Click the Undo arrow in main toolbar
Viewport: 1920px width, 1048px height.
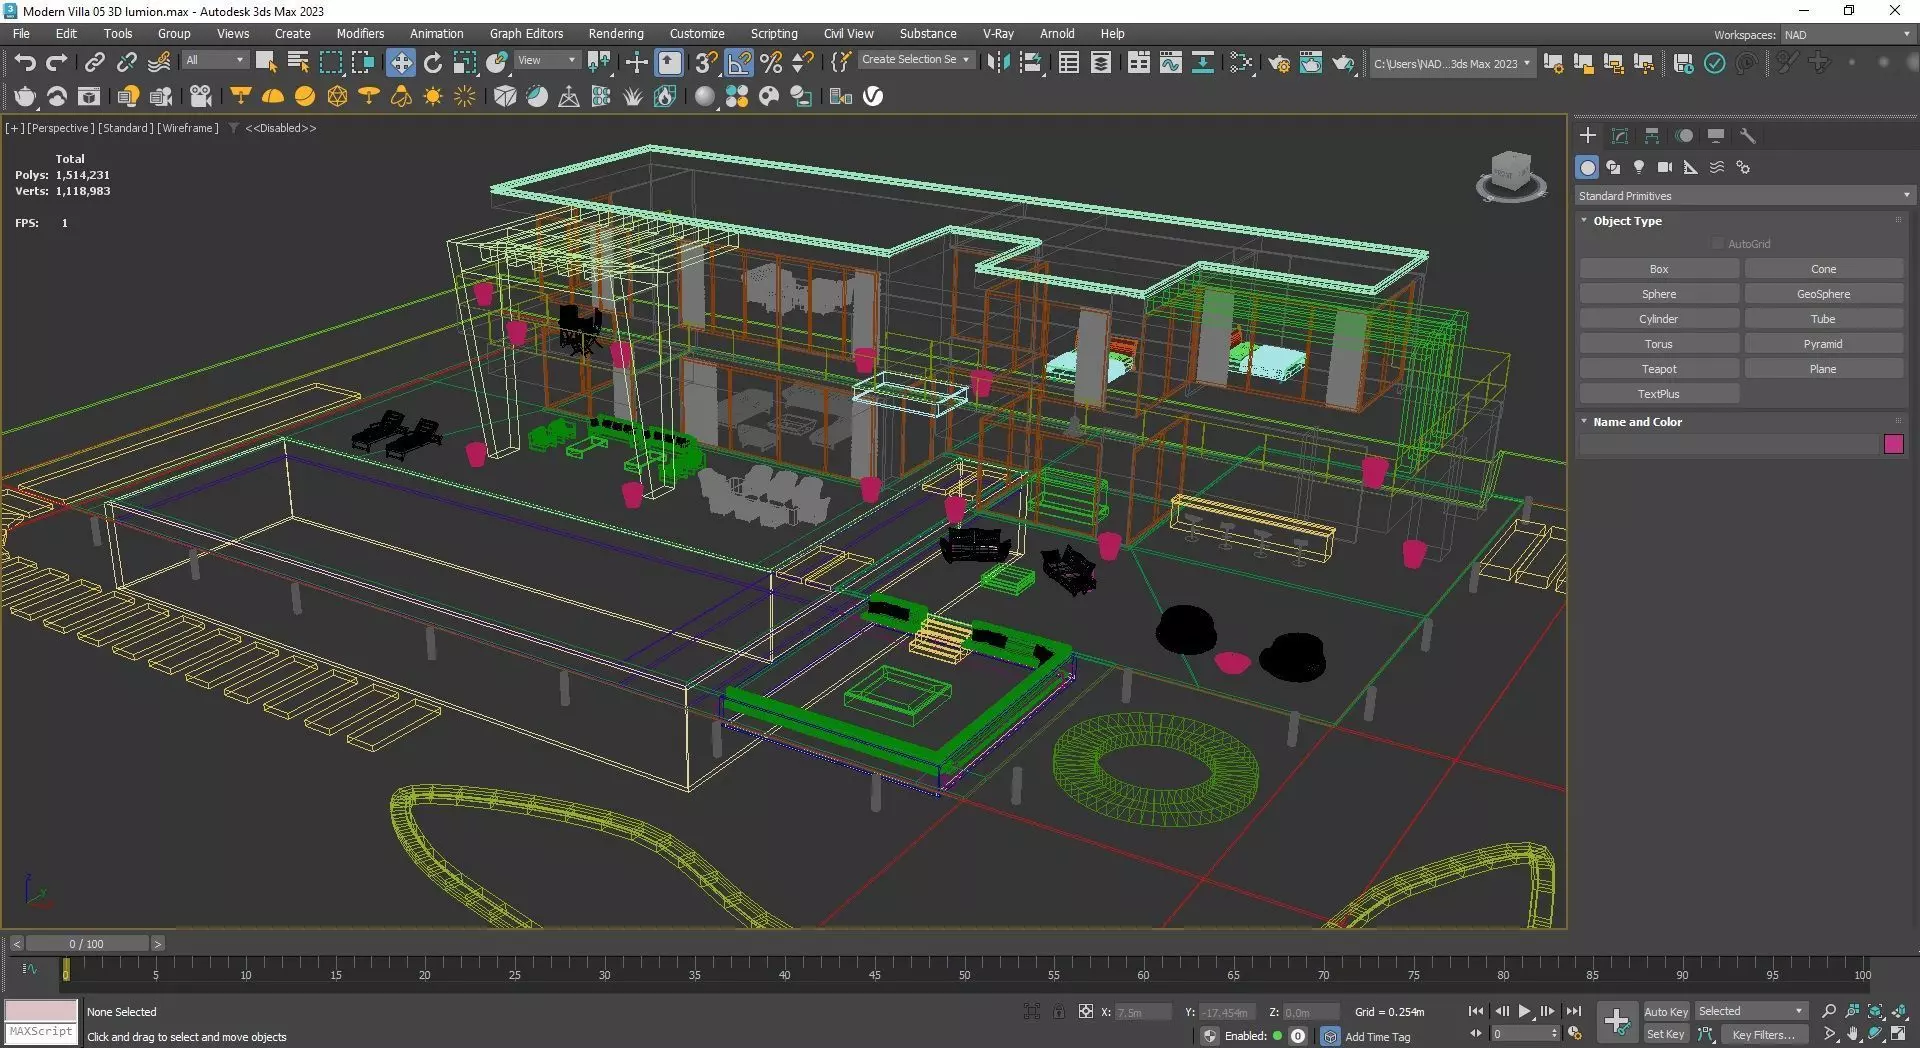[25, 63]
